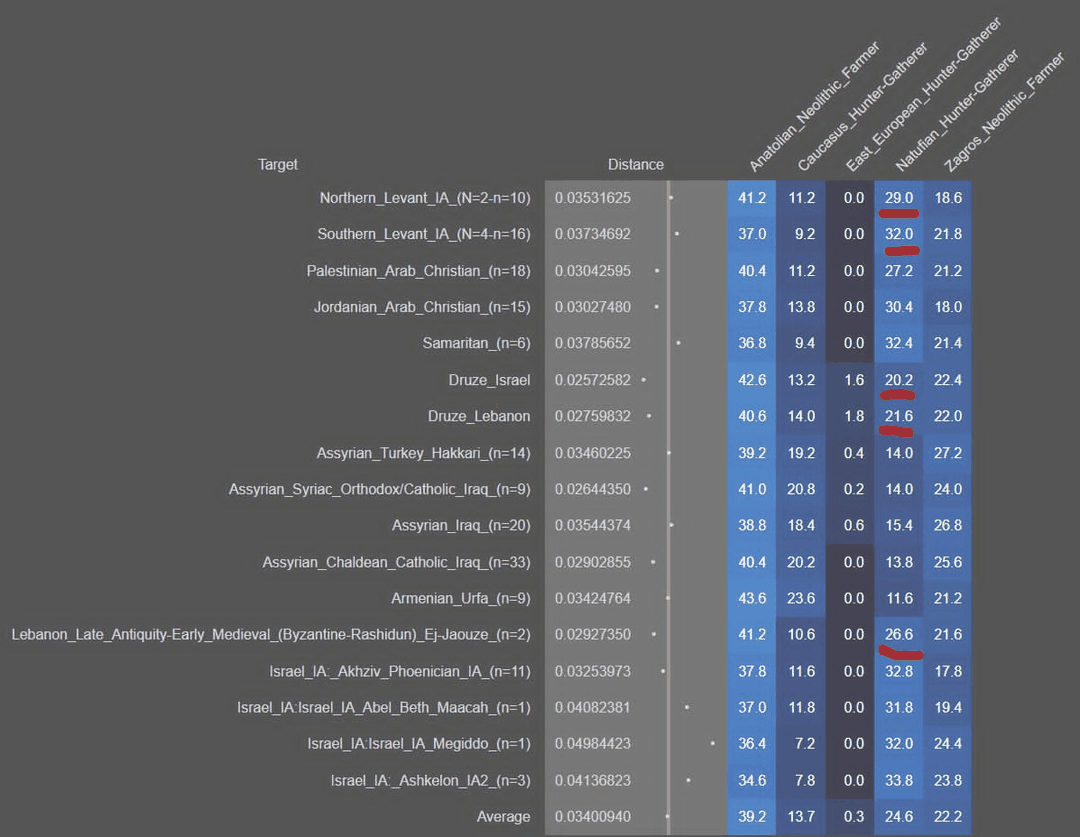Click distance value 0.04984423
This screenshot has width=1080, height=837.
(592, 744)
